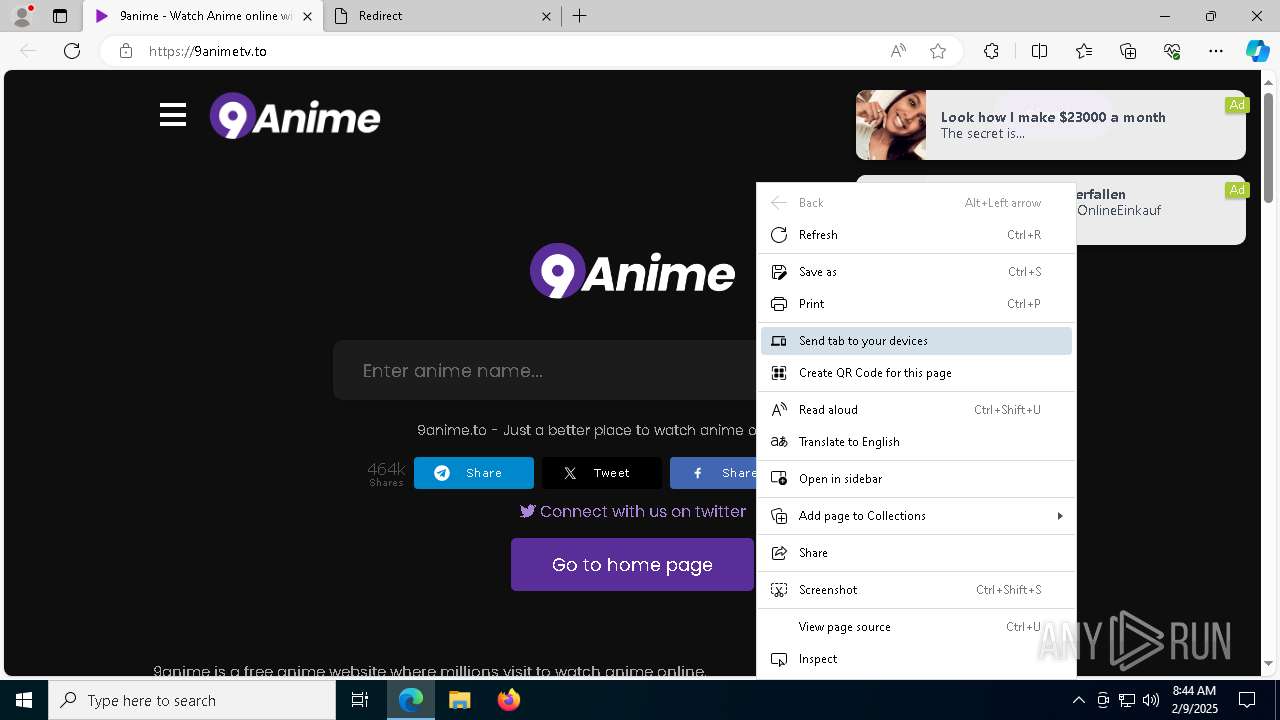The height and width of the screenshot is (720, 1280).
Task: Choose Translate to English
Action: coord(916,442)
